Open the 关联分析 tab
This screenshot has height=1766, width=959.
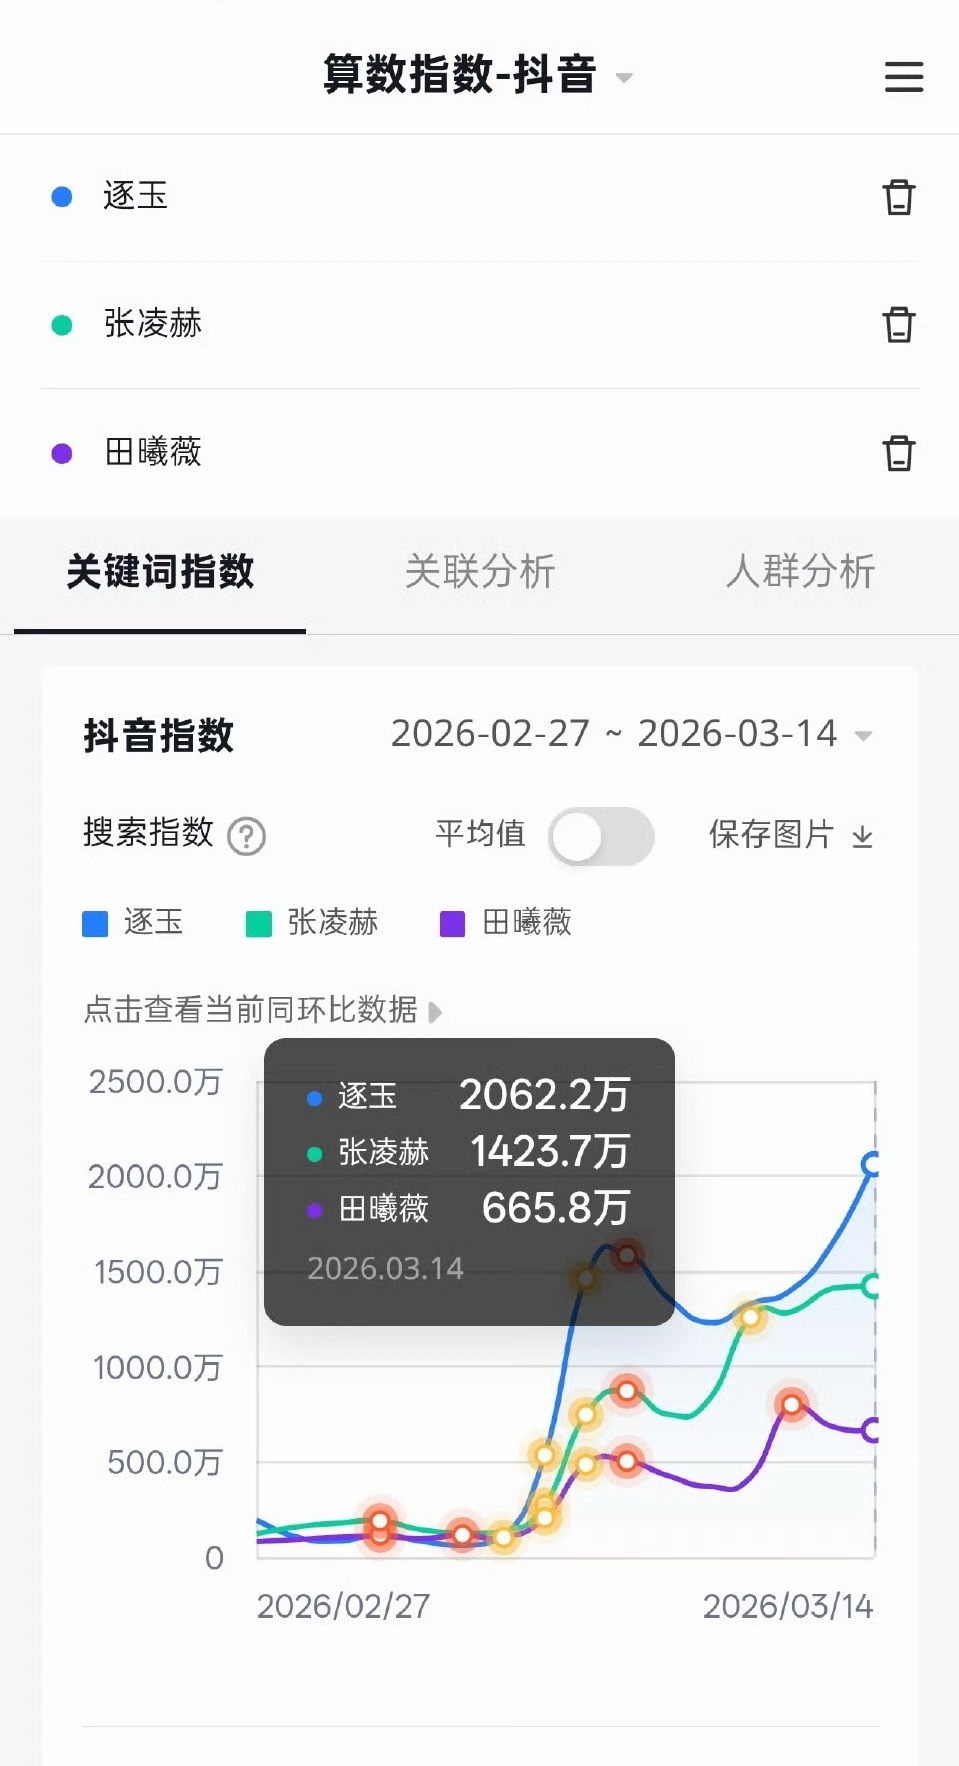(x=480, y=572)
